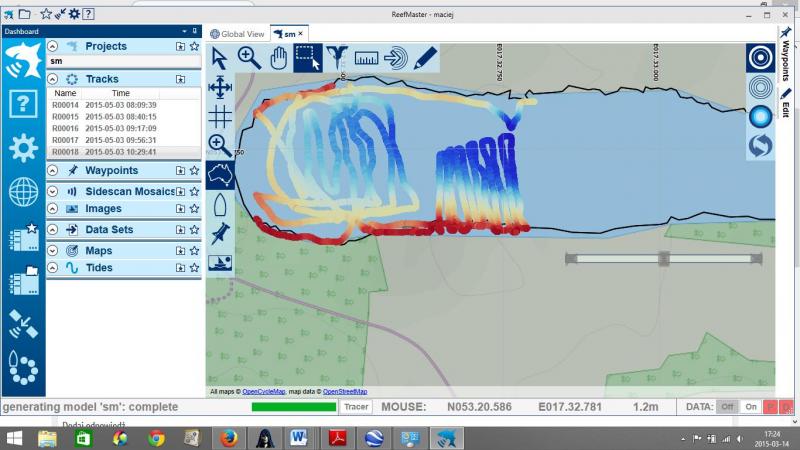
Task: Click the globe icon in sidebar
Action: 23,192
